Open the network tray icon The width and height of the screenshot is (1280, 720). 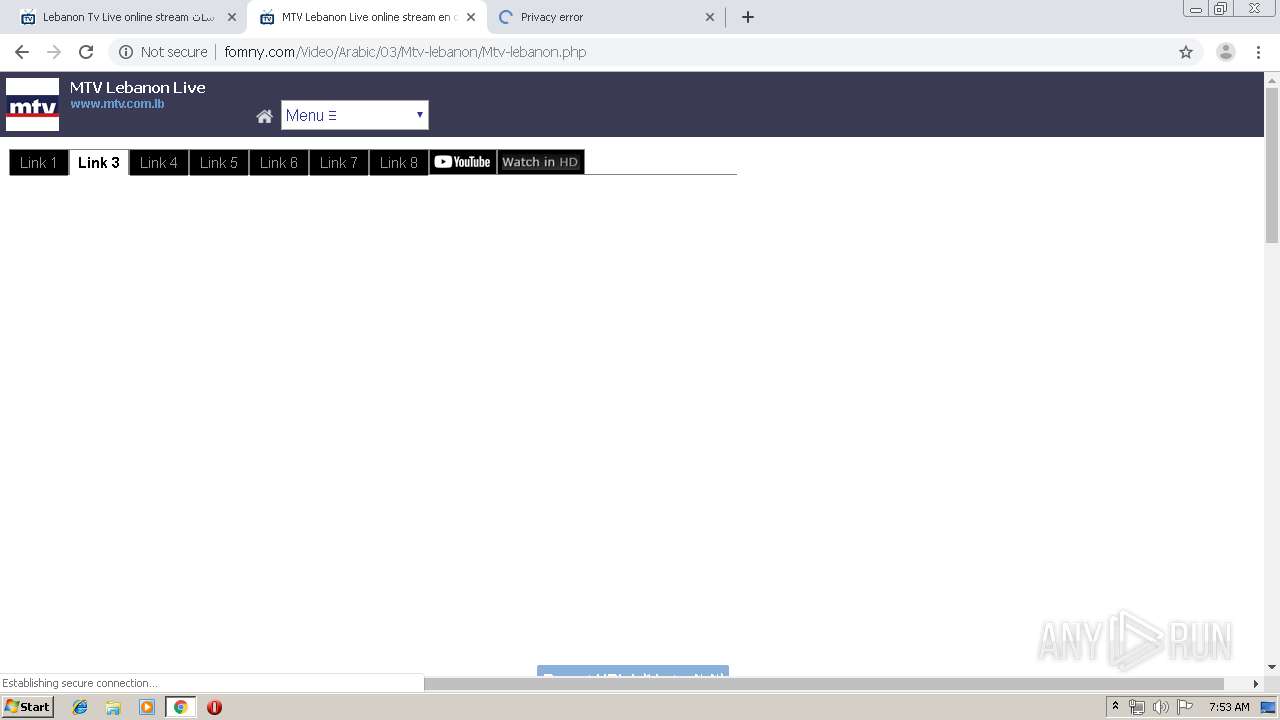[1136, 707]
